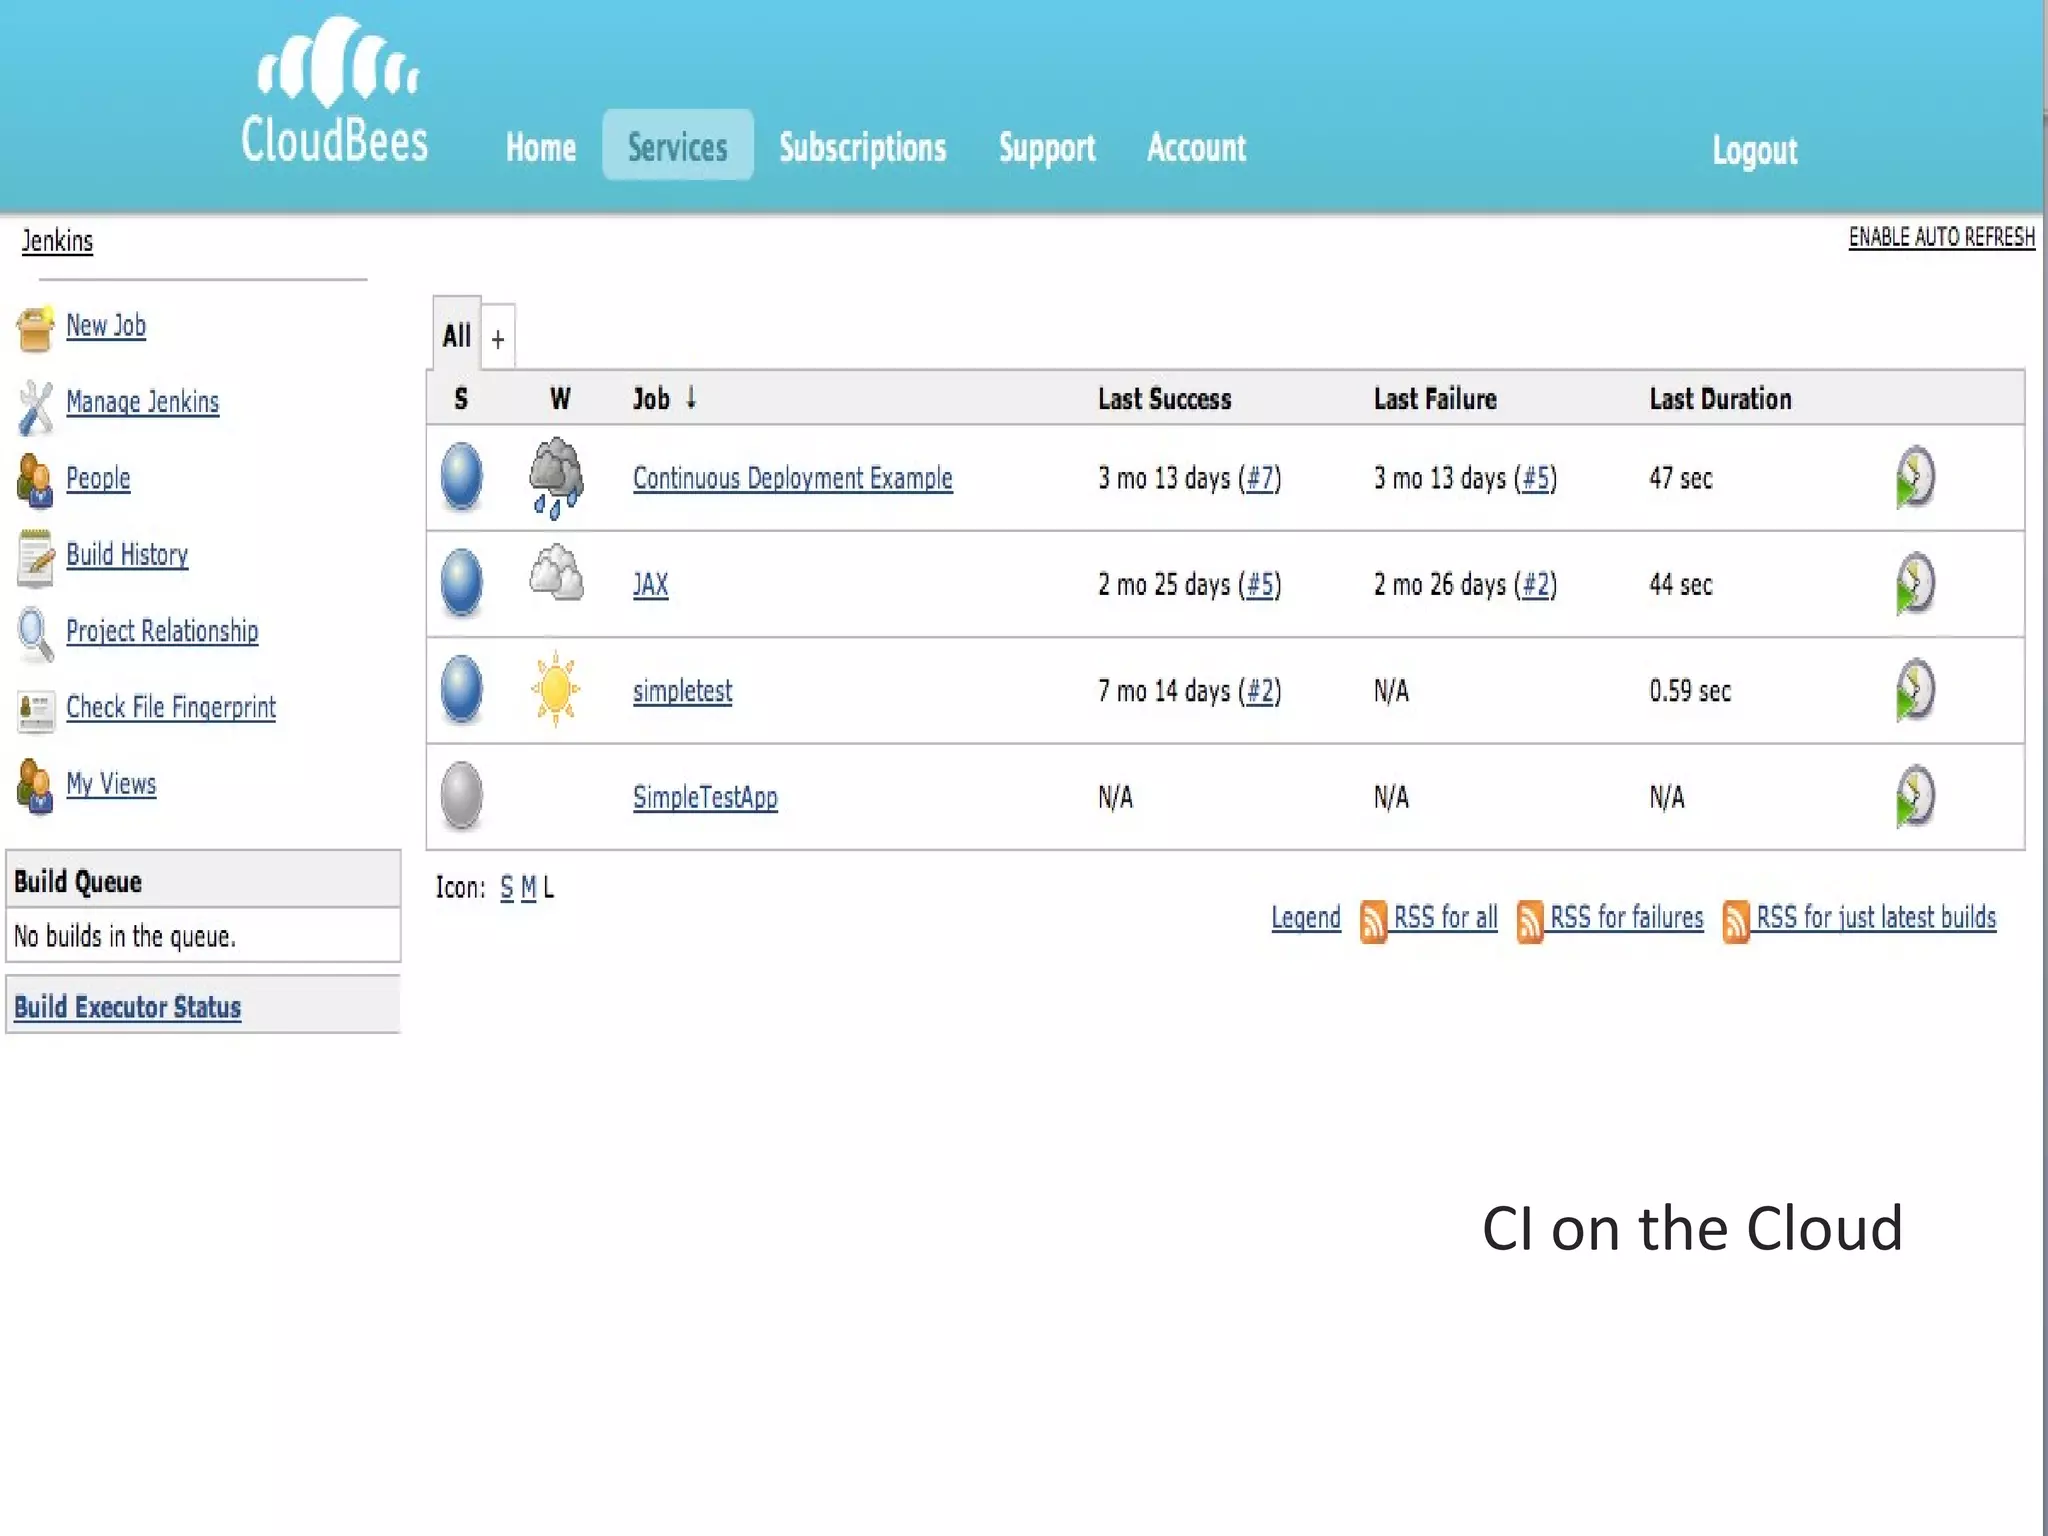Screen dimensions: 2048x1536
Task: Set icon size to M
Action: (529, 888)
